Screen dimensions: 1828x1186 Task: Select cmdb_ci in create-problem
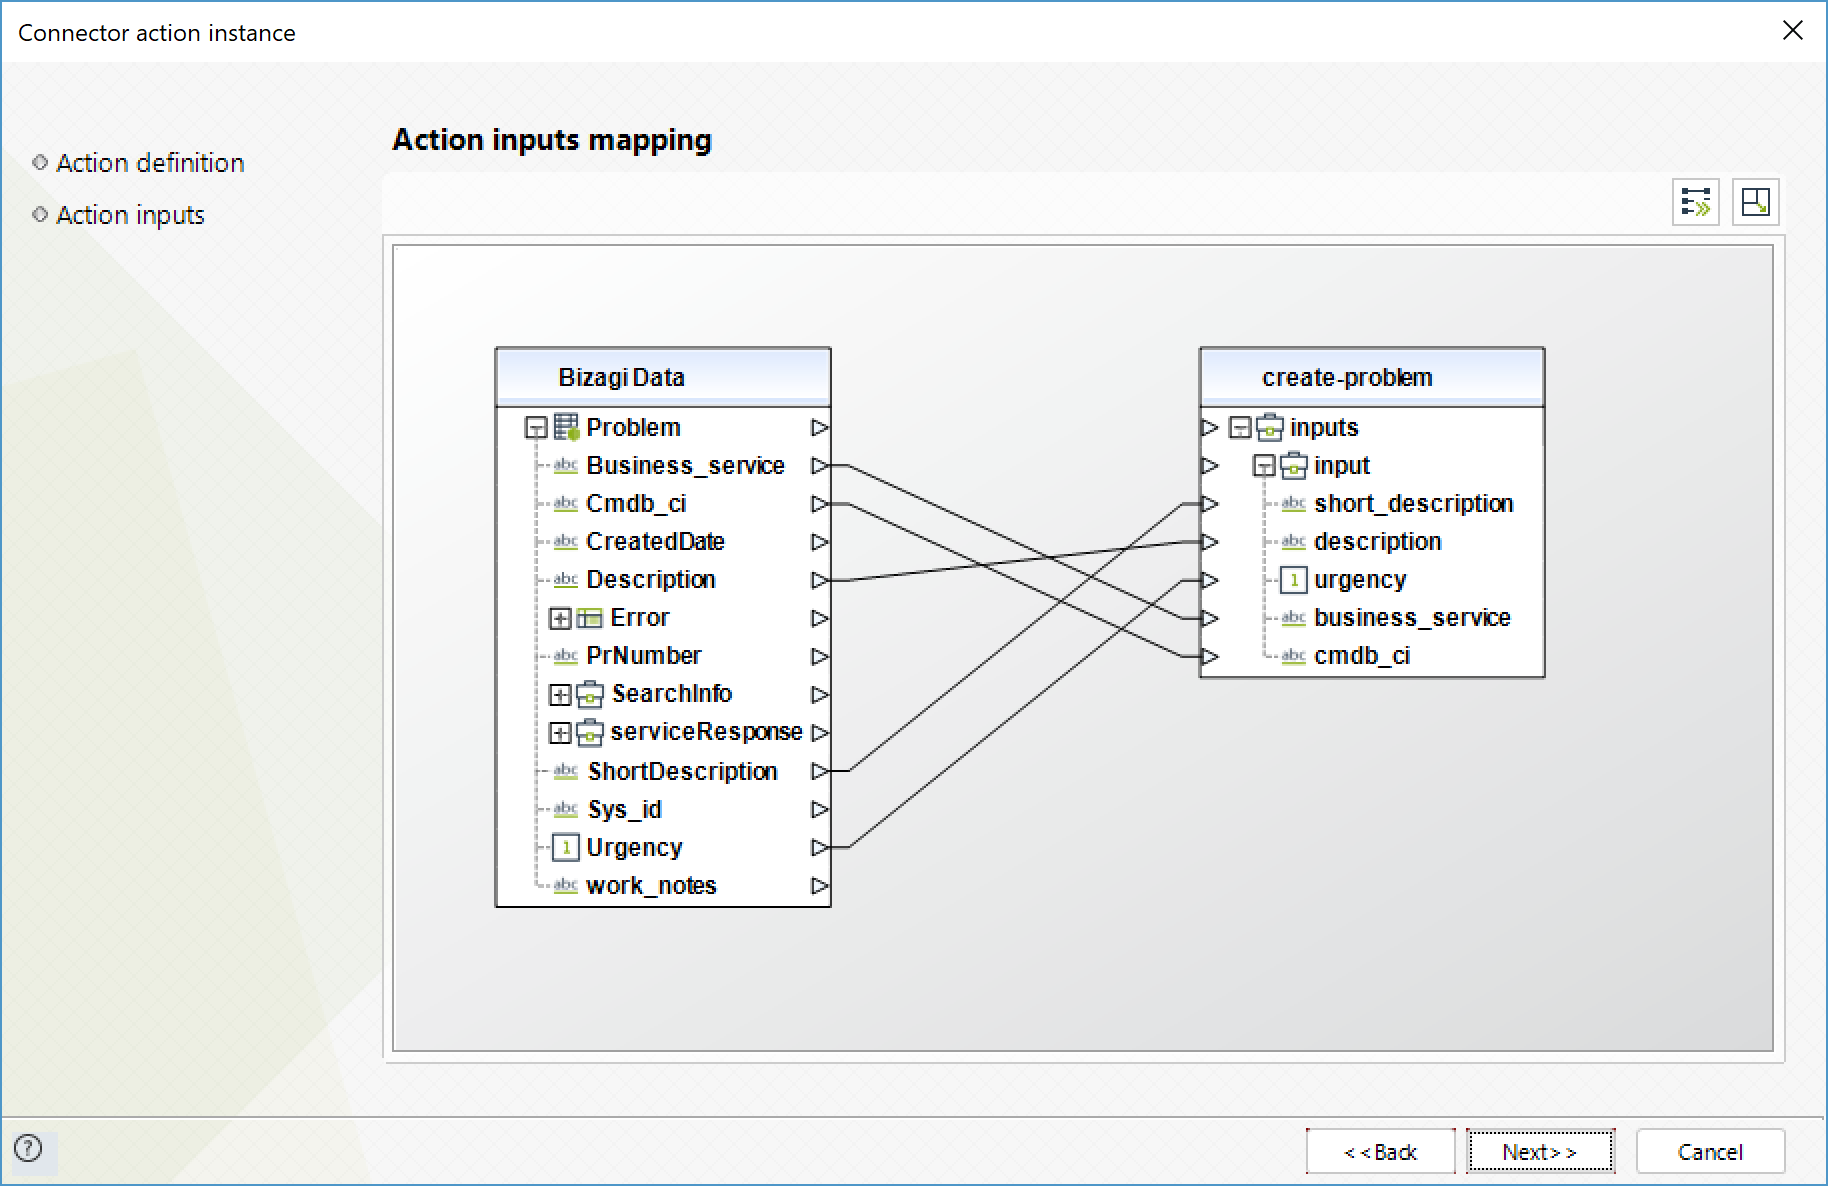(1362, 656)
